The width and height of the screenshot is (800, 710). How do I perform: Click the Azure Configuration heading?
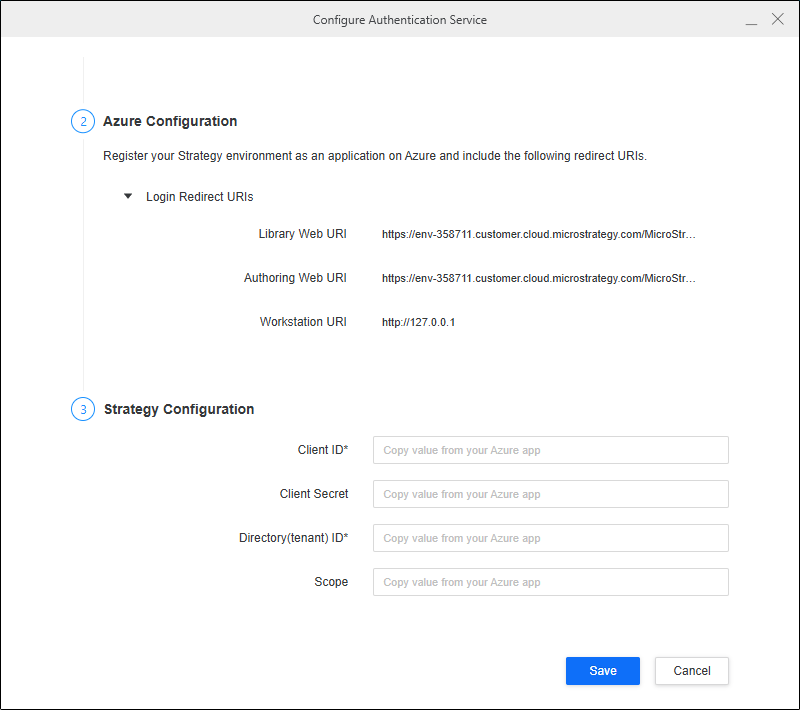click(170, 121)
